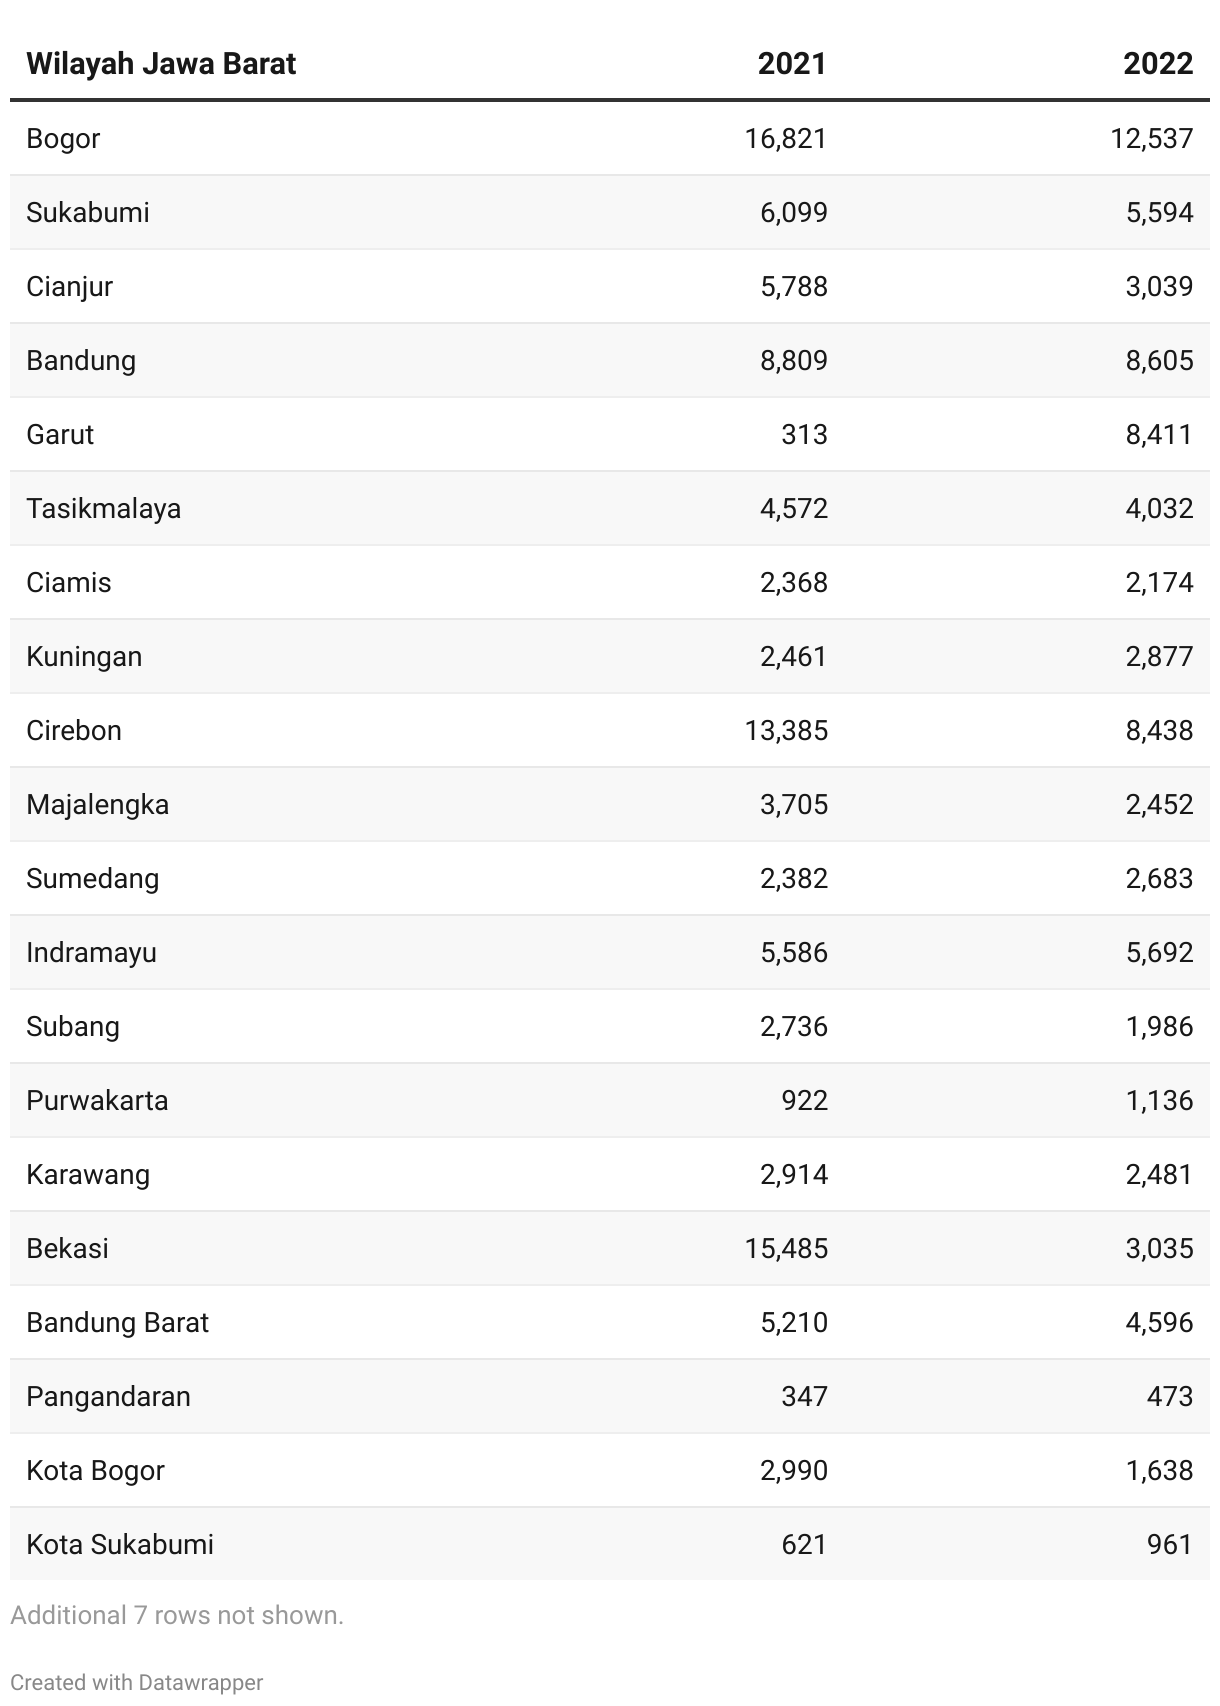Click the Cianjur 2022 value 3,039
The image size is (1220, 1706).
(x=1159, y=286)
